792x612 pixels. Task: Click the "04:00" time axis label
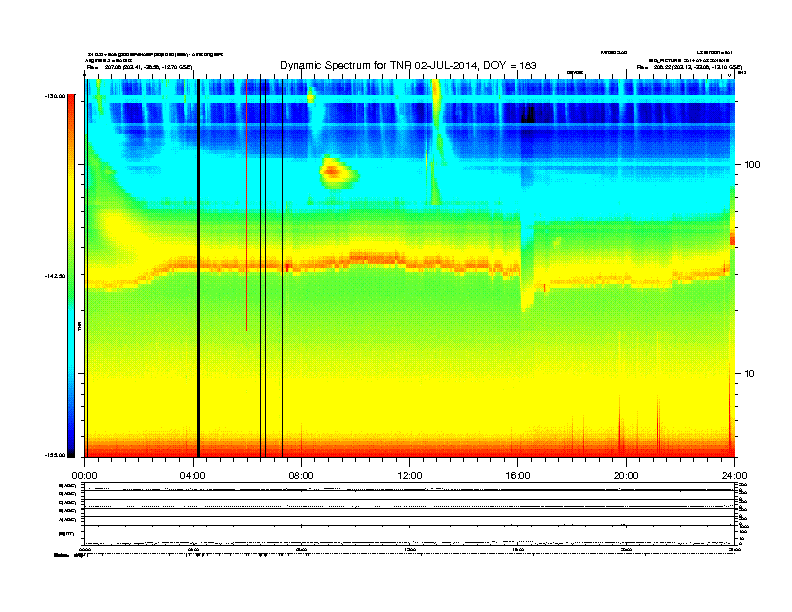pyautogui.click(x=192, y=476)
